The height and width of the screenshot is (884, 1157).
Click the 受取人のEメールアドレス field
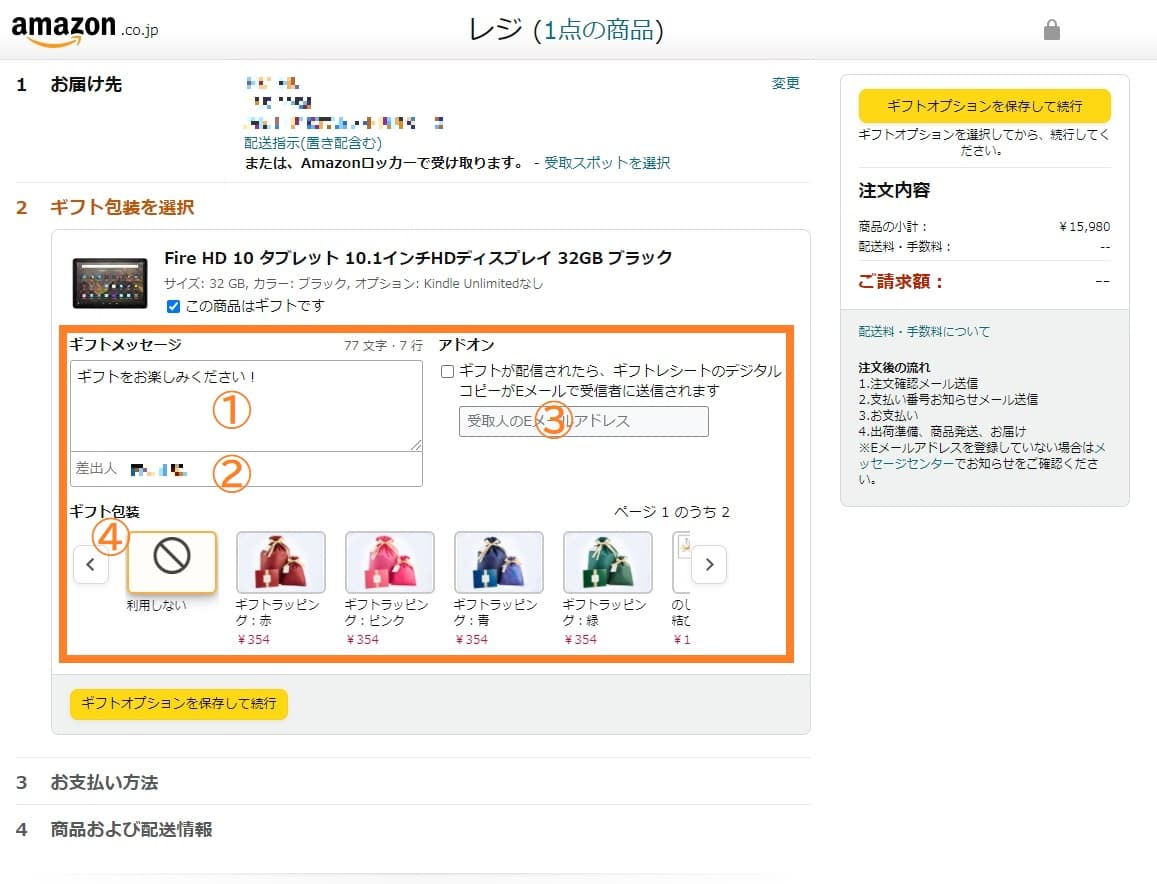(x=584, y=421)
